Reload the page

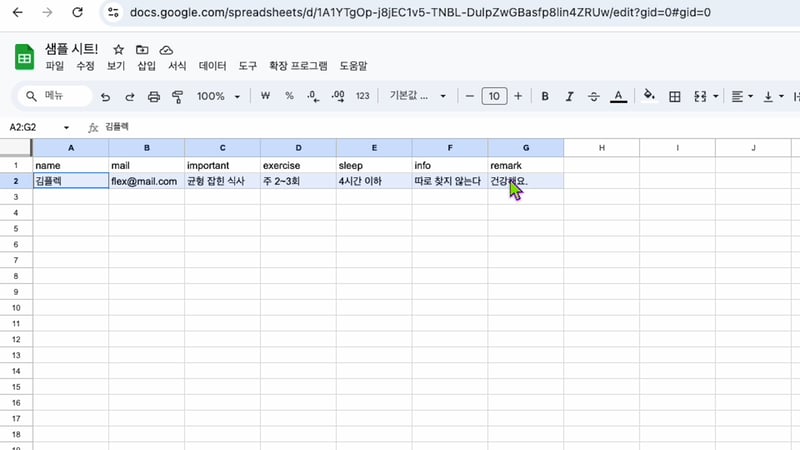(78, 12)
